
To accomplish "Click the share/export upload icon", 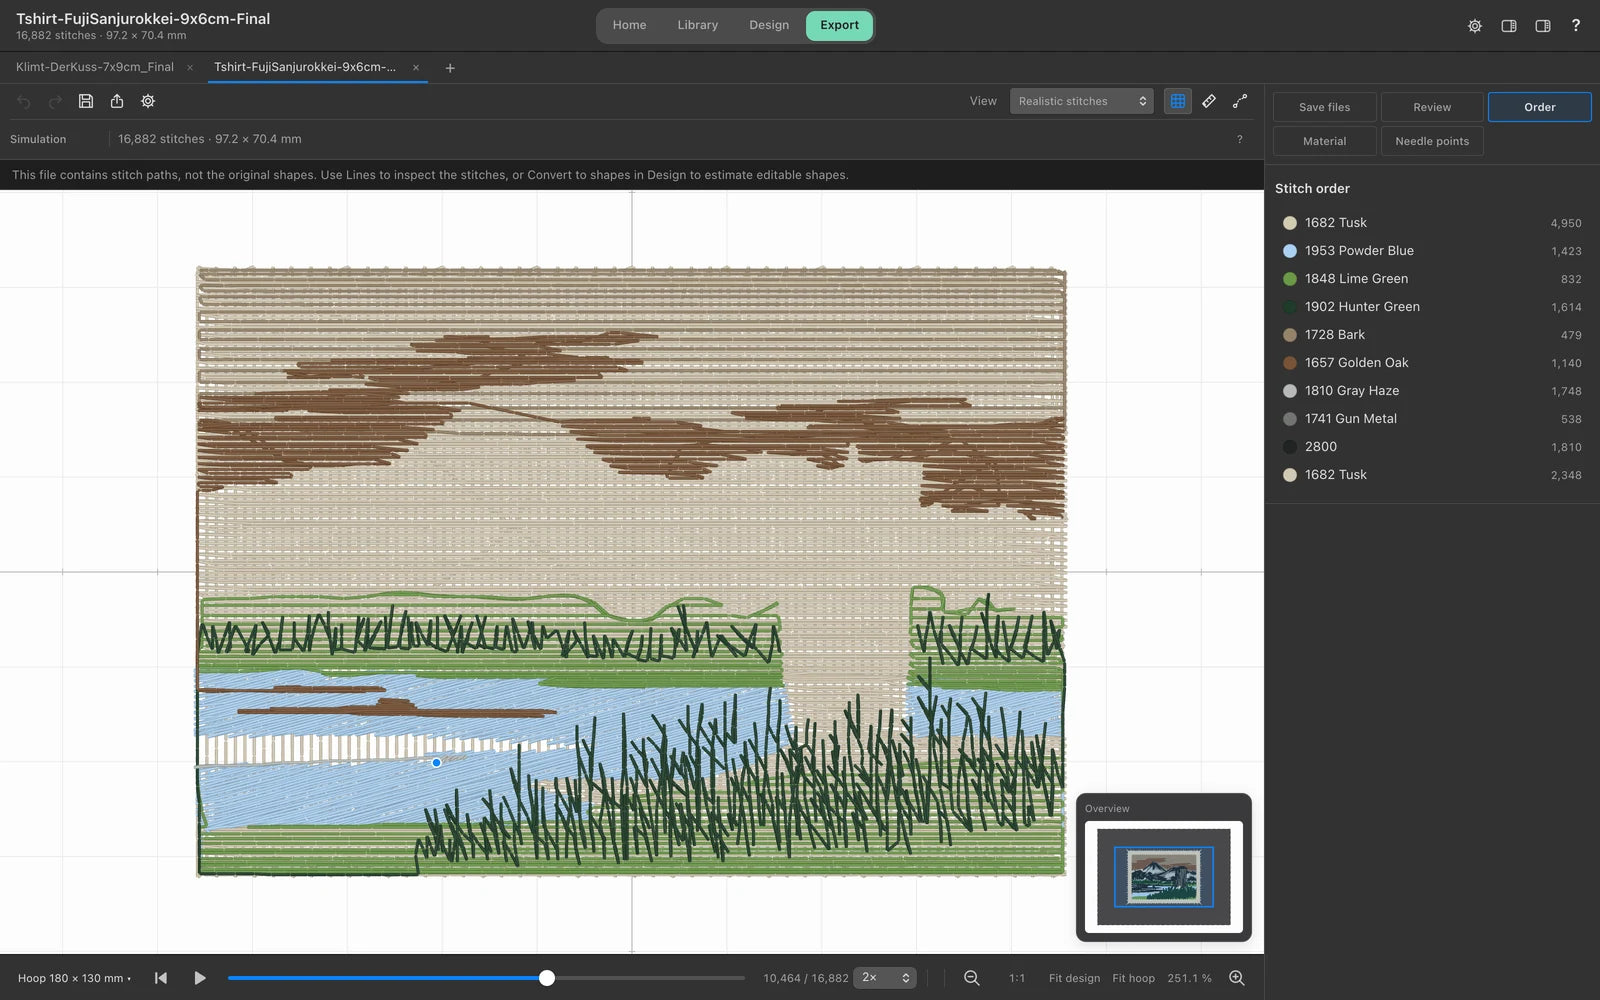I will (117, 101).
